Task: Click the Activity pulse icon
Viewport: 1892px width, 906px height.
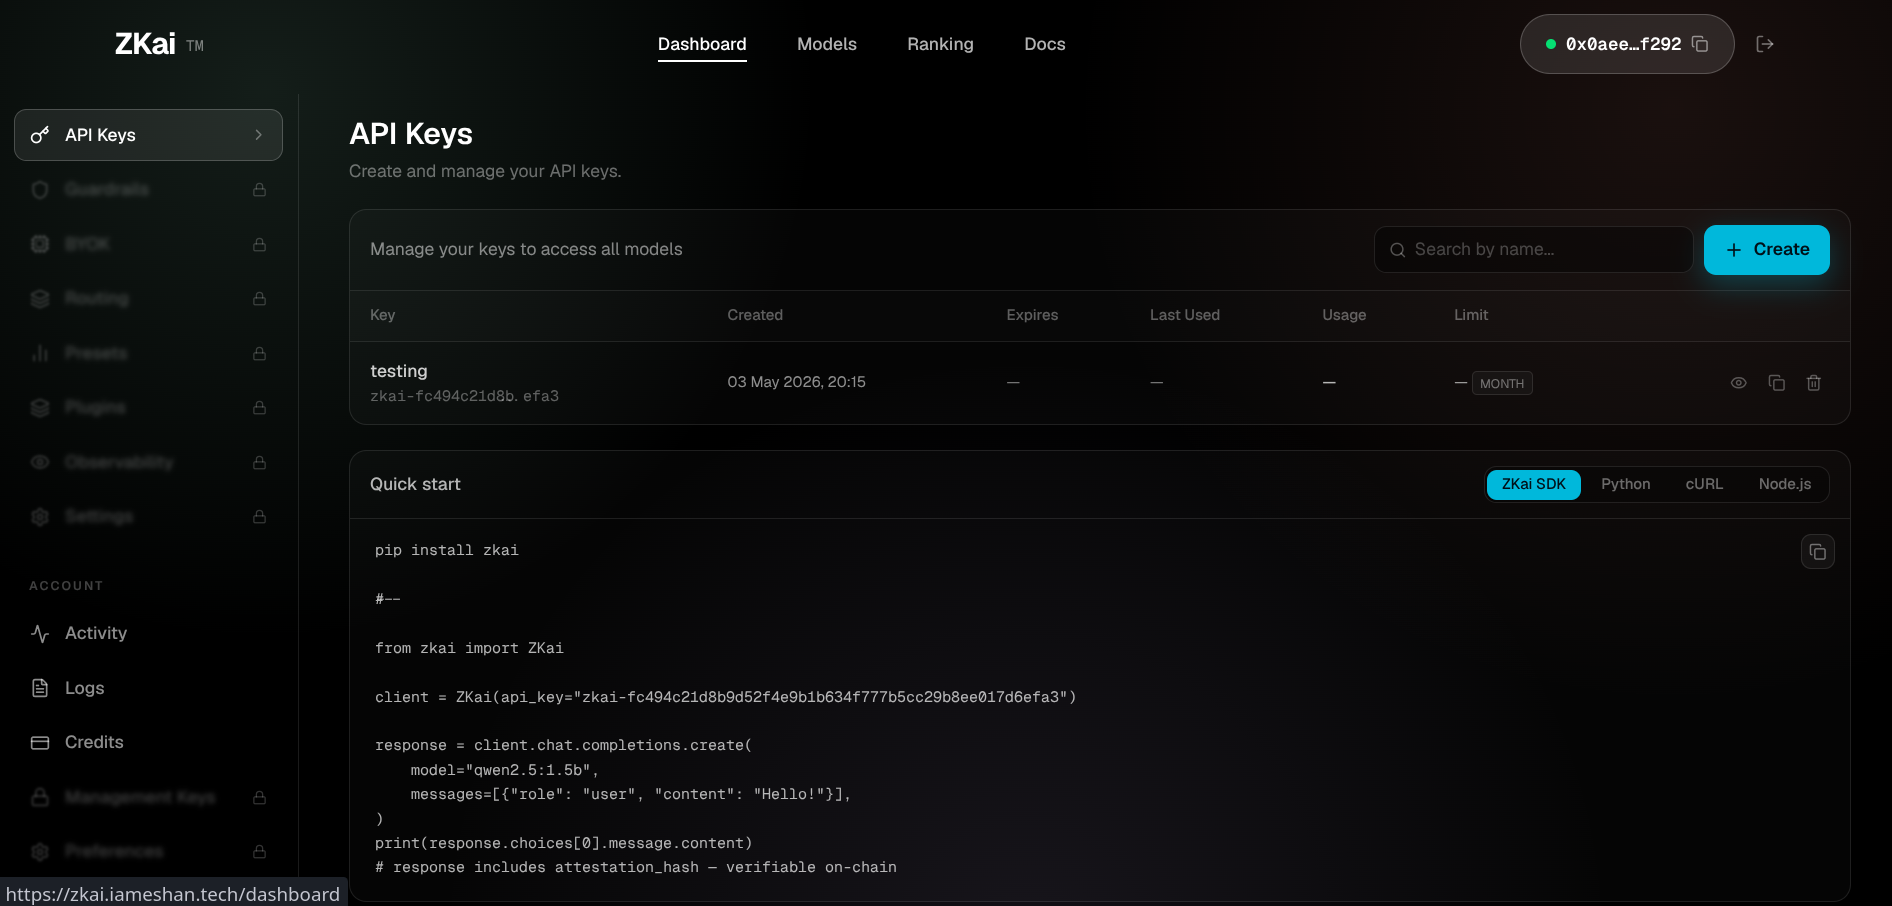Action: 40,633
